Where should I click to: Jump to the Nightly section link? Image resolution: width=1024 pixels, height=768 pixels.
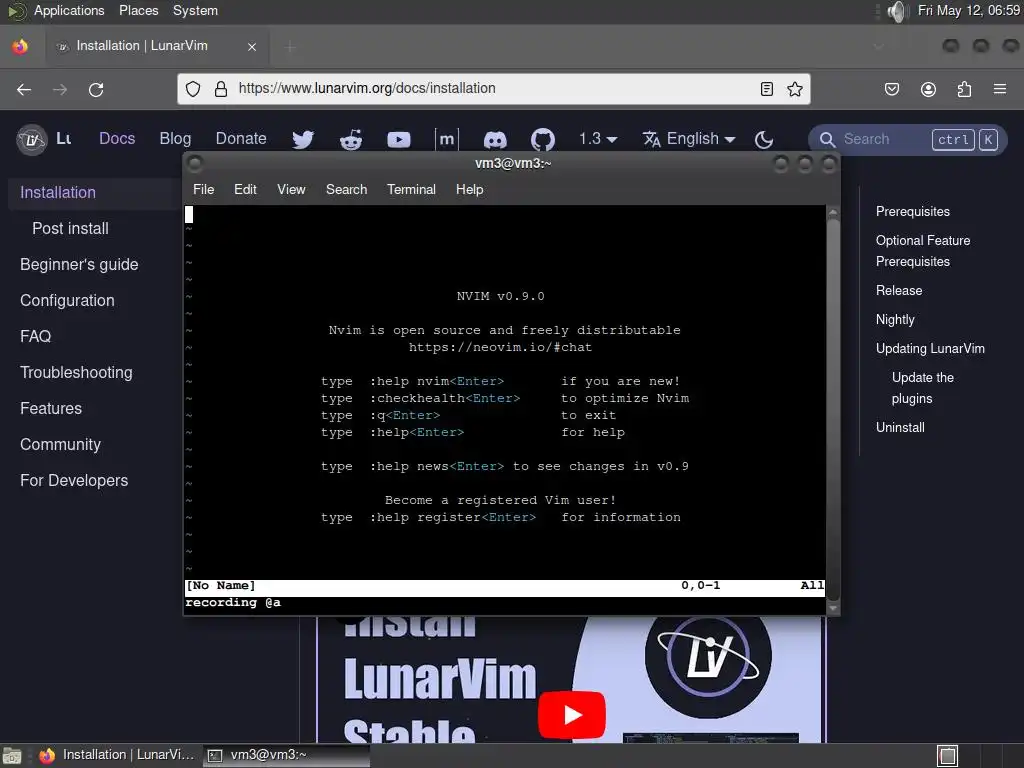(895, 319)
